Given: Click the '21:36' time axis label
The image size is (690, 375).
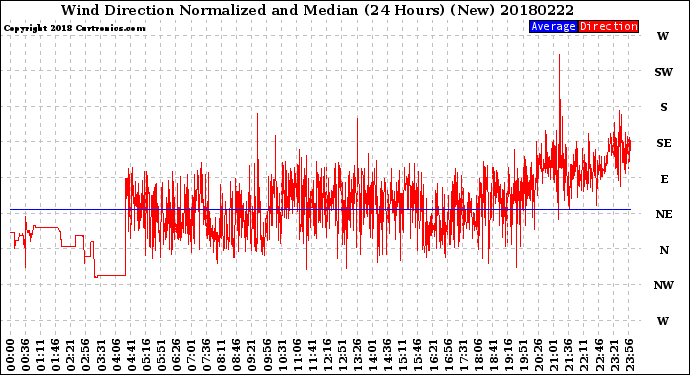Looking at the screenshot, I should pyautogui.click(x=569, y=355).
